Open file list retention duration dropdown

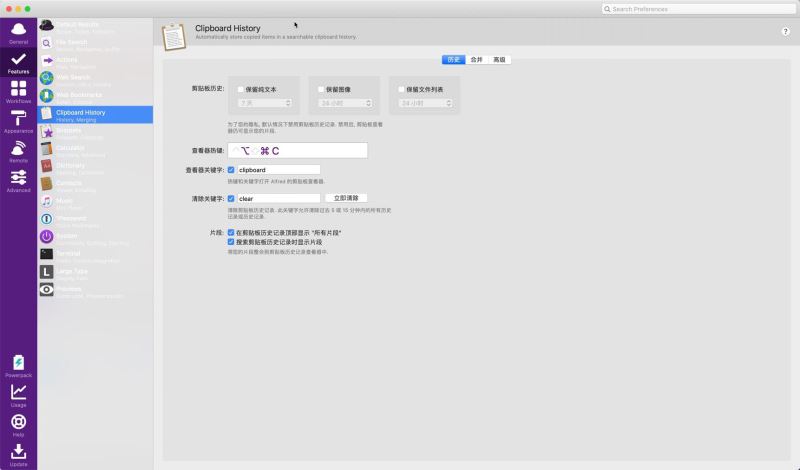point(425,103)
